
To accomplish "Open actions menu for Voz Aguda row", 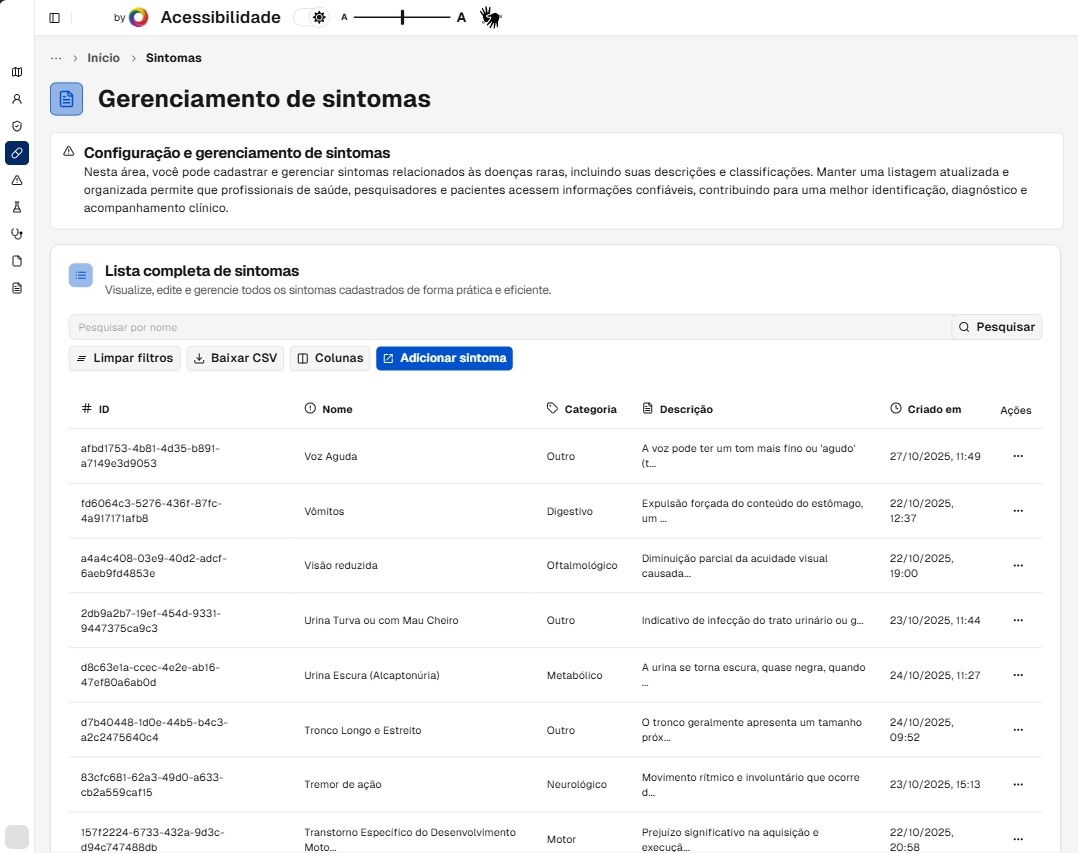I will 1018,456.
